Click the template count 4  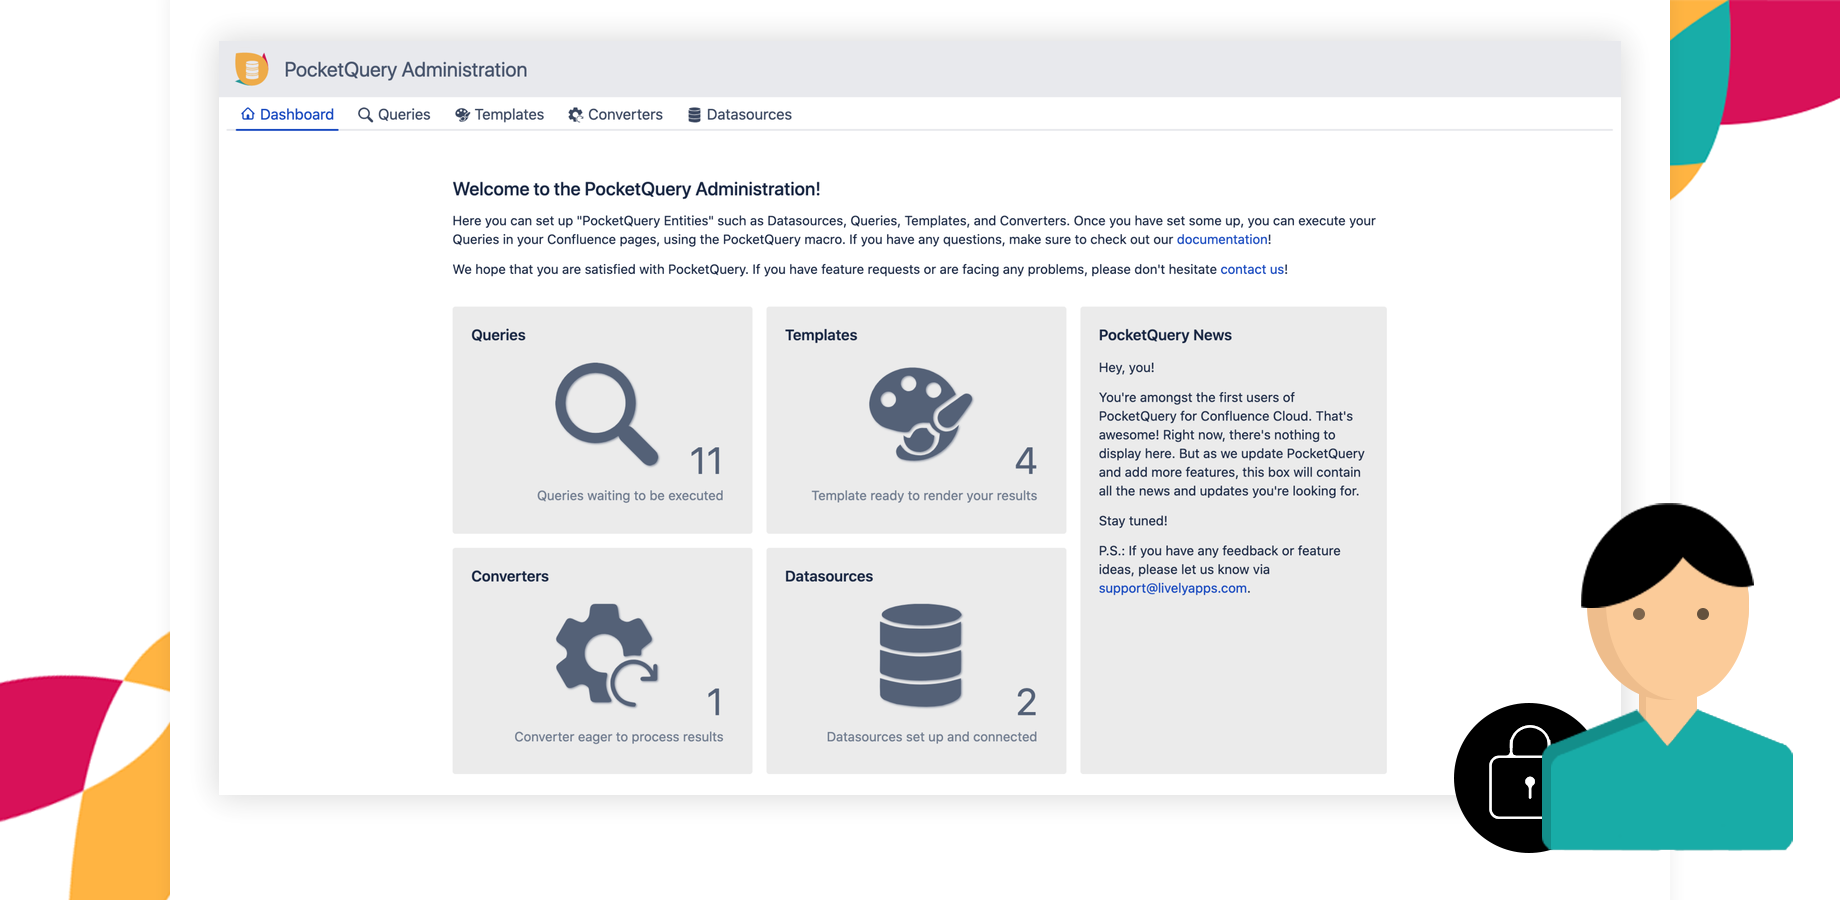[x=1026, y=461]
